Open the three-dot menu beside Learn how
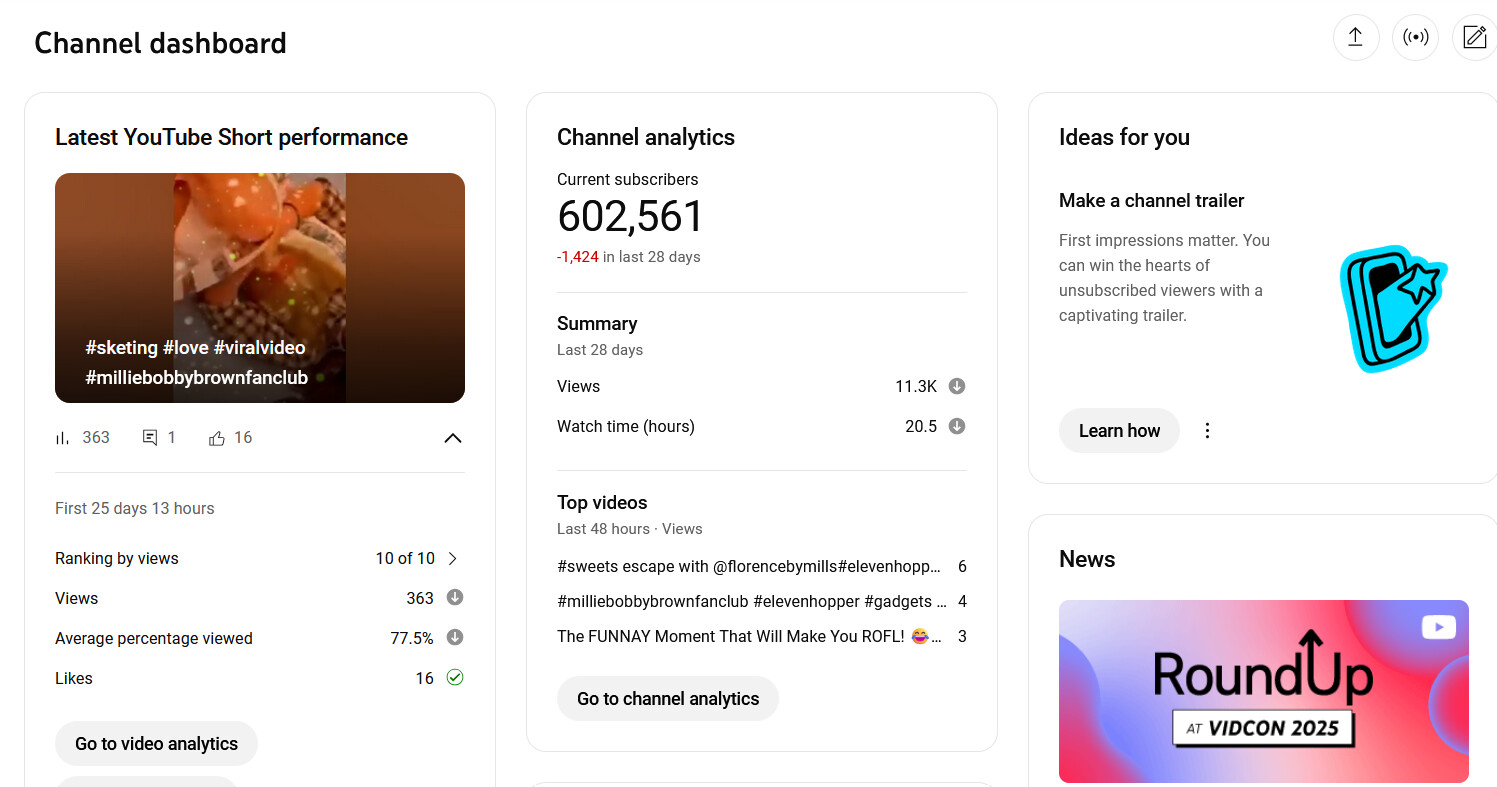 1207,431
